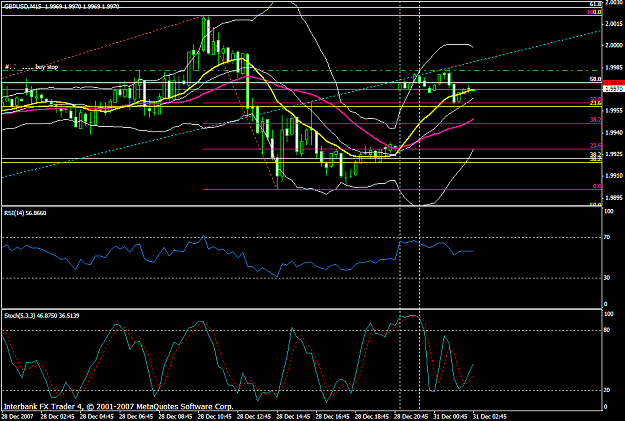Click the 1.9955 price axis label
The height and width of the screenshot is (421, 625).
614,111
